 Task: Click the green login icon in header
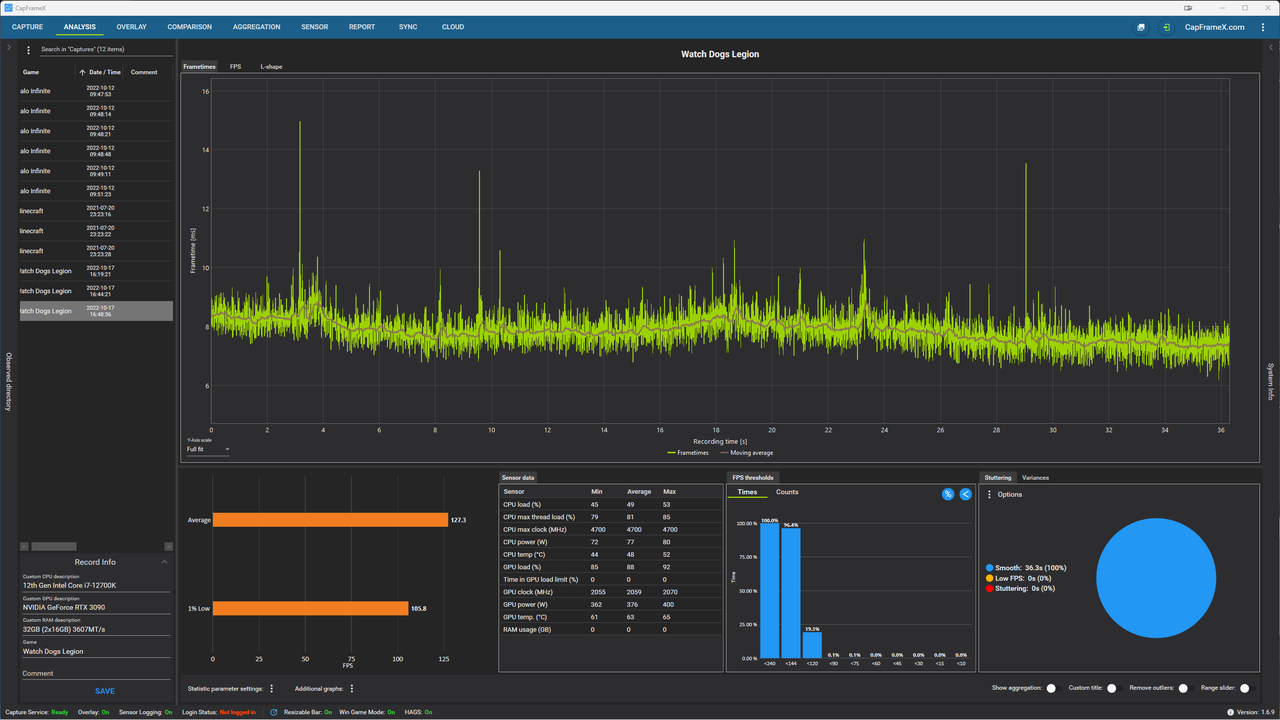pos(1166,27)
